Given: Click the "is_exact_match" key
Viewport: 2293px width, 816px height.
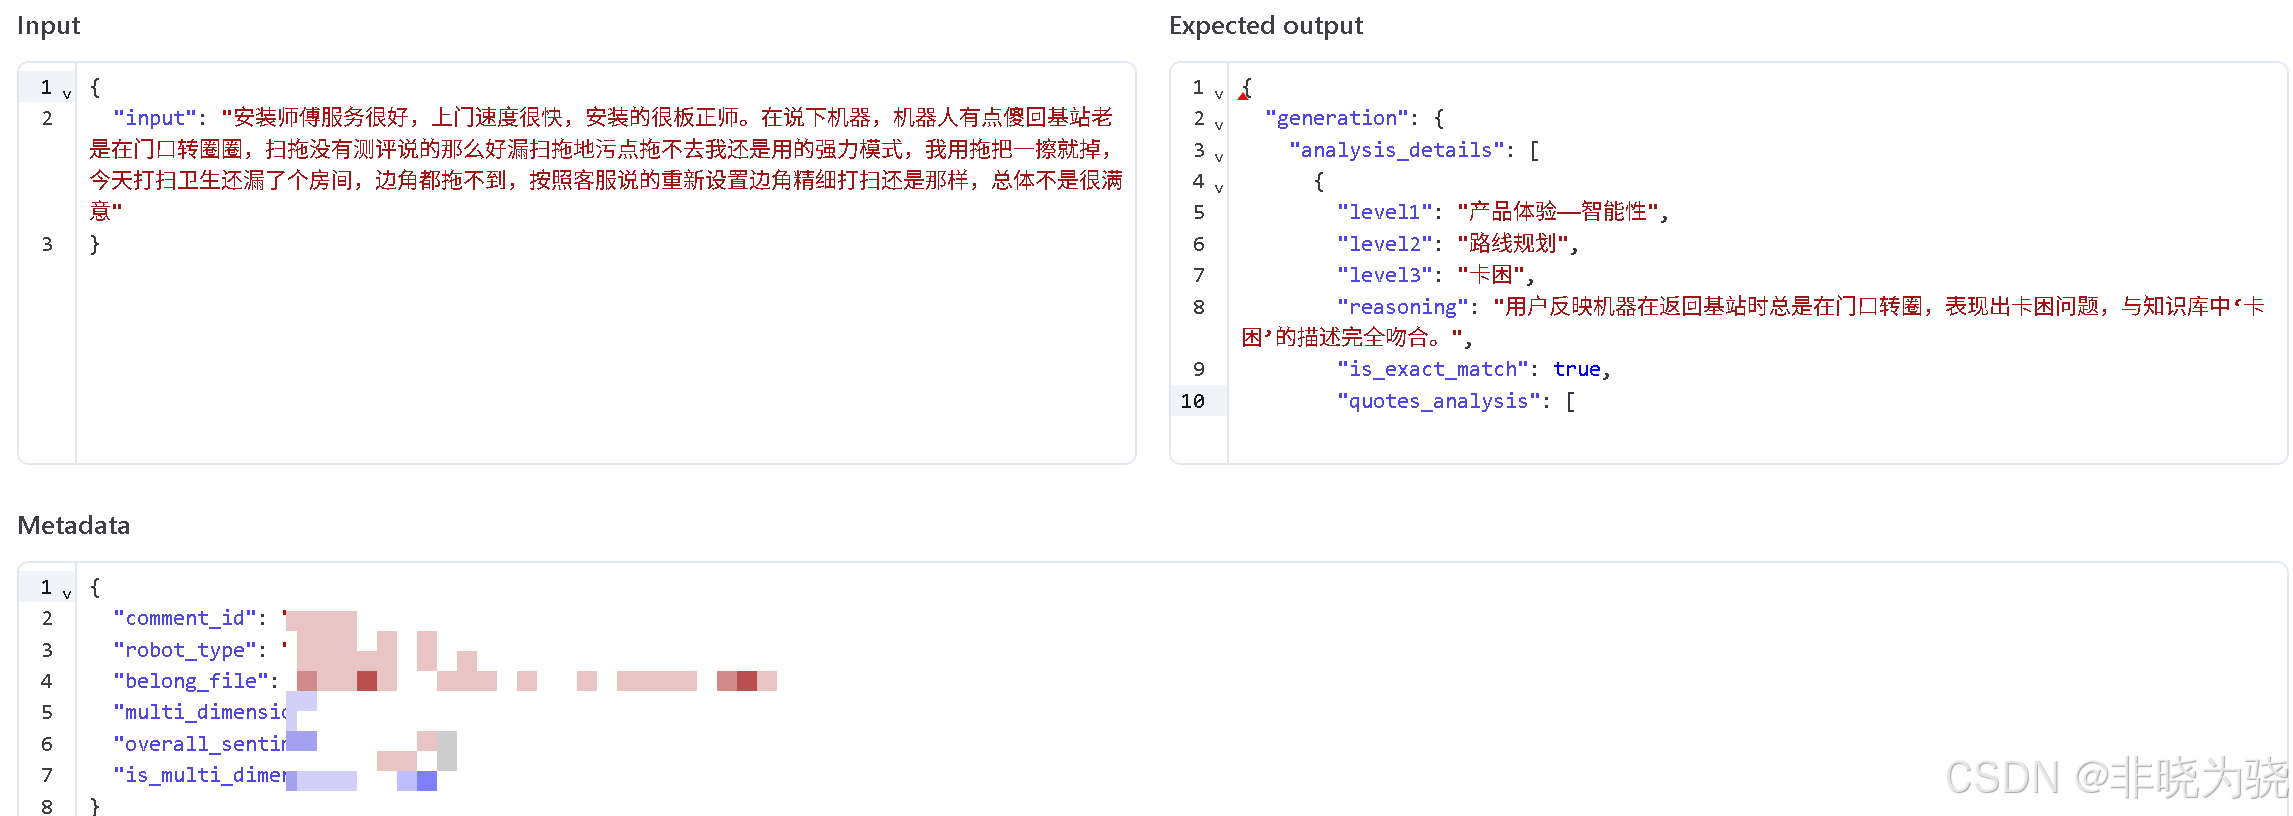Looking at the screenshot, I should [x=1433, y=369].
